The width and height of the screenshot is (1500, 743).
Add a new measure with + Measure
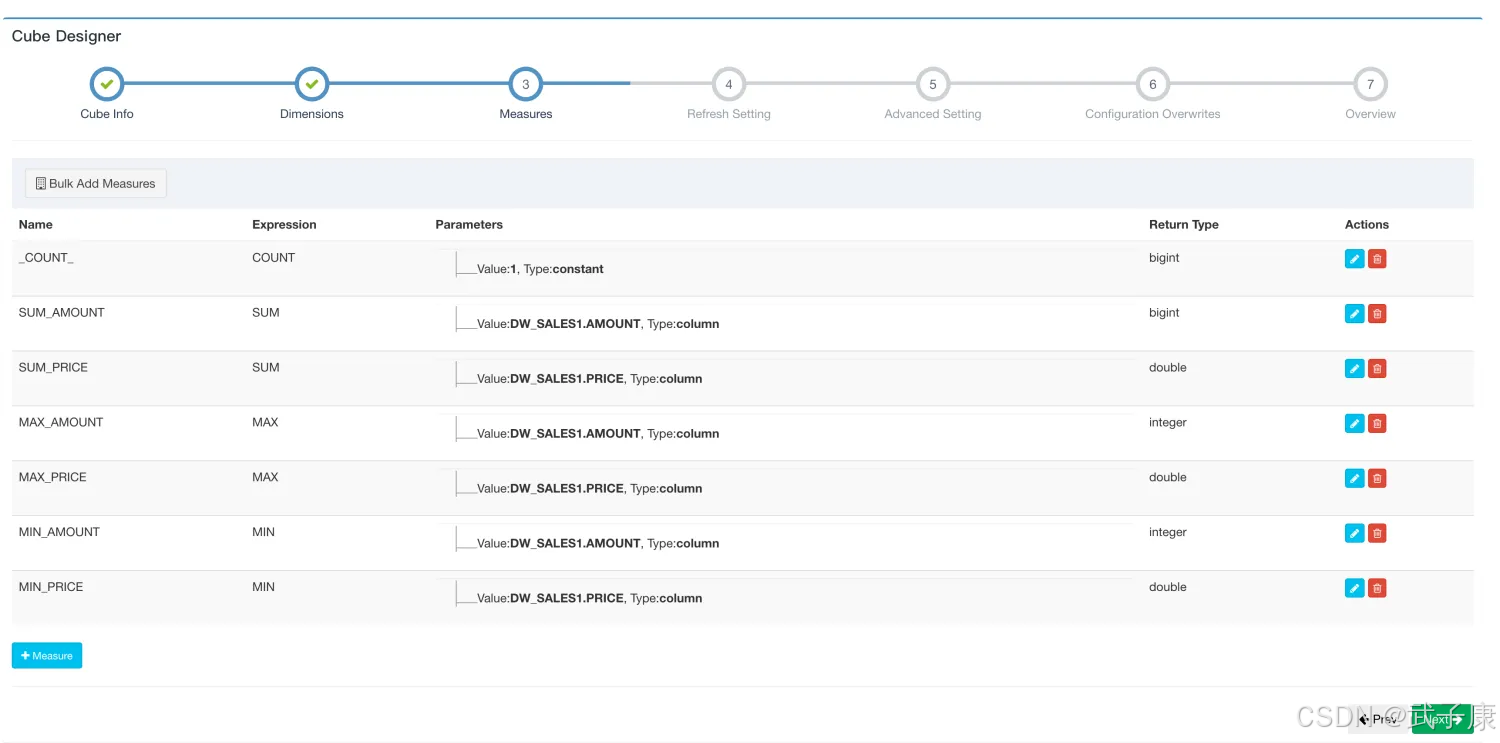(x=47, y=656)
